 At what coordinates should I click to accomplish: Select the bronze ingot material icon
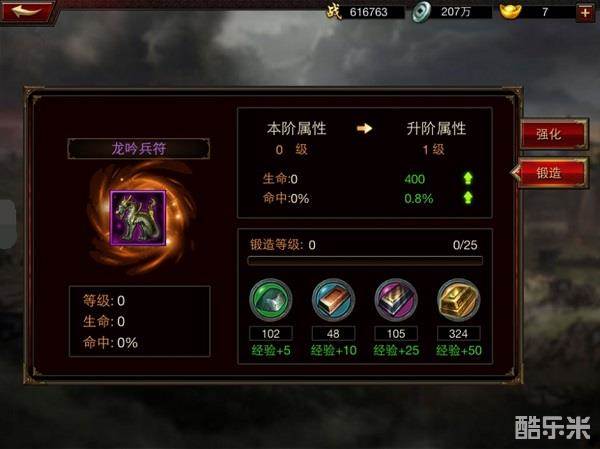(x=333, y=300)
